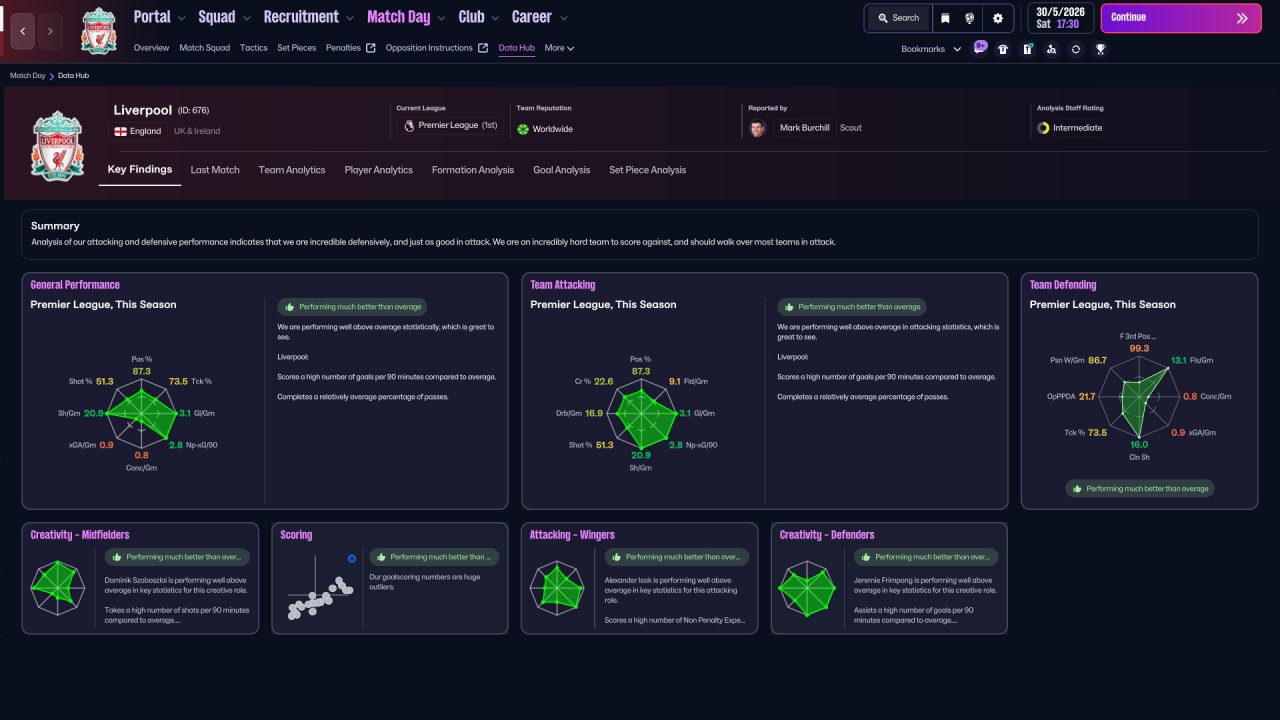Click the thumbs-up icon in Team Defending
The image size is (1280, 720).
1078,489
